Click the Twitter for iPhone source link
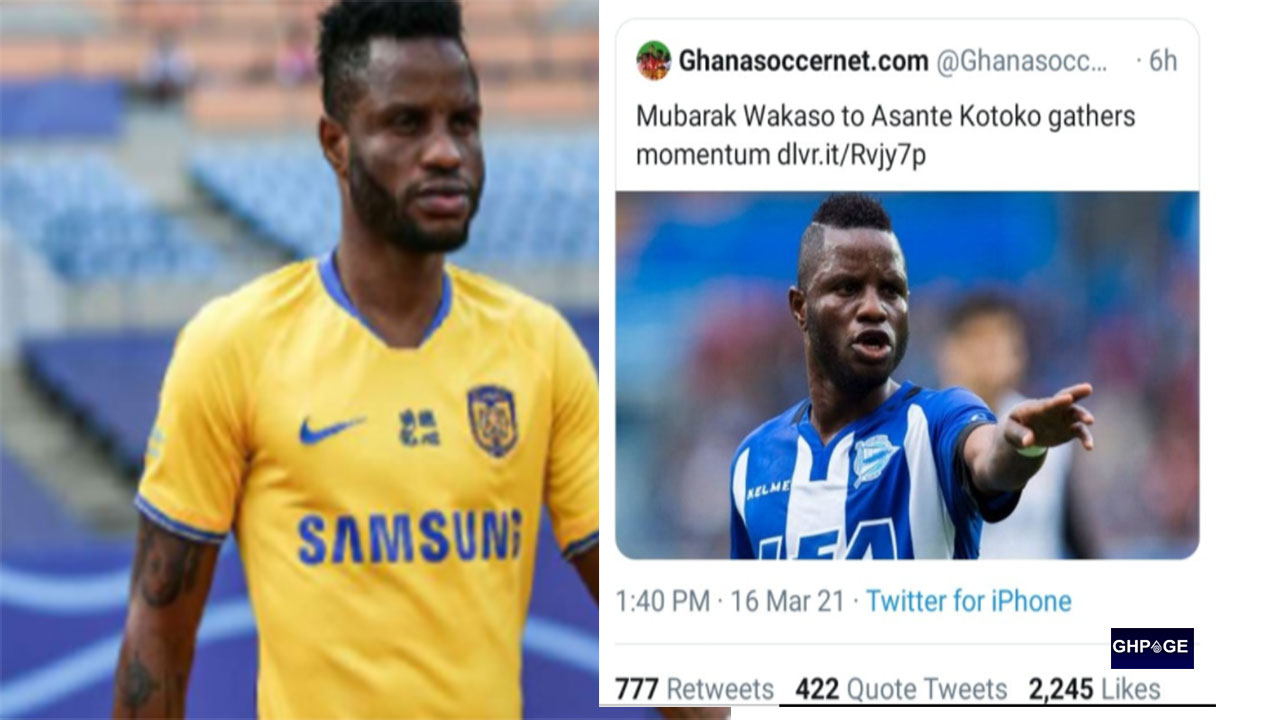1280x720 pixels. tap(968, 601)
